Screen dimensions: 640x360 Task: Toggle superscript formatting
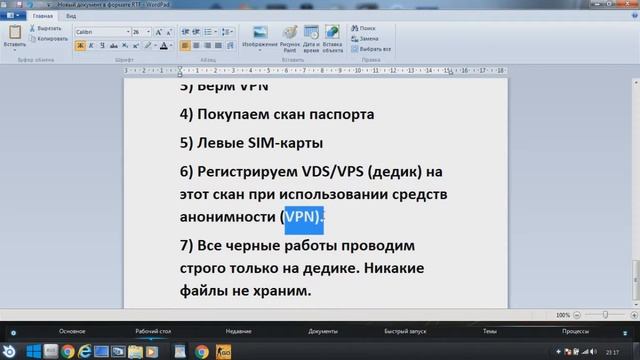[x=136, y=45]
